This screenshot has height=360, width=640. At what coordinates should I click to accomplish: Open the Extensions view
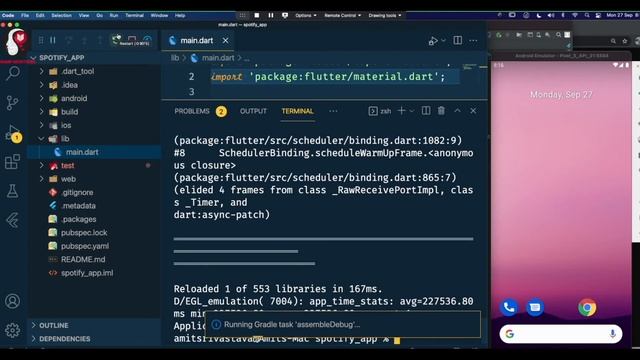[x=13, y=162]
